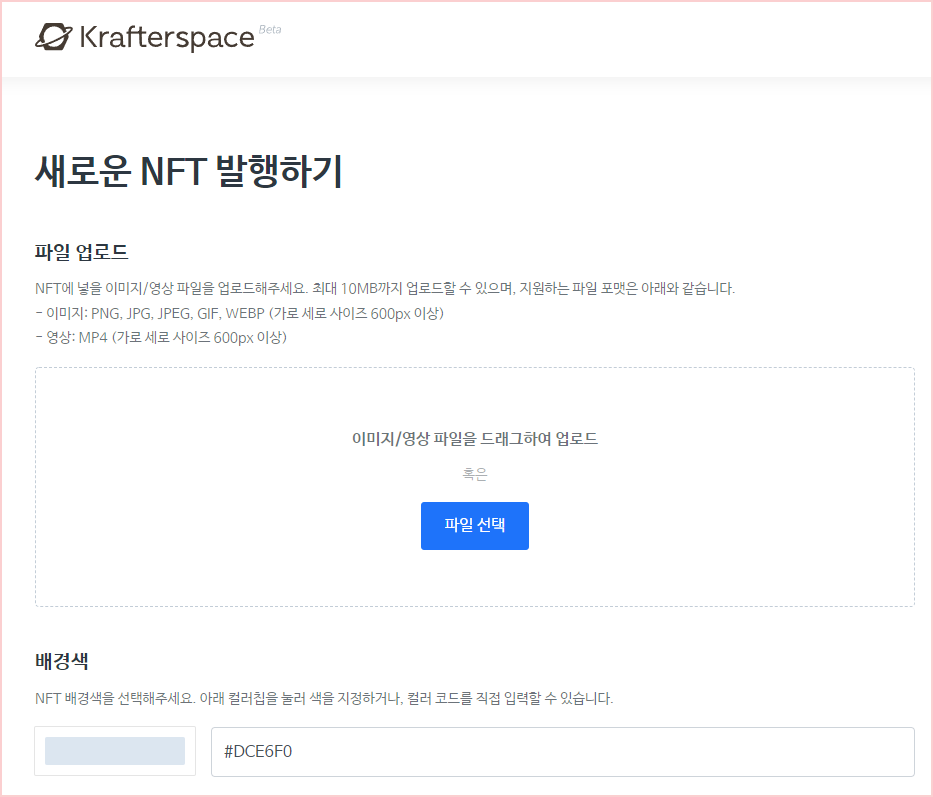This screenshot has height=797, width=933.
Task: Click the 파일 업로드 section title
Action: click(x=82, y=252)
